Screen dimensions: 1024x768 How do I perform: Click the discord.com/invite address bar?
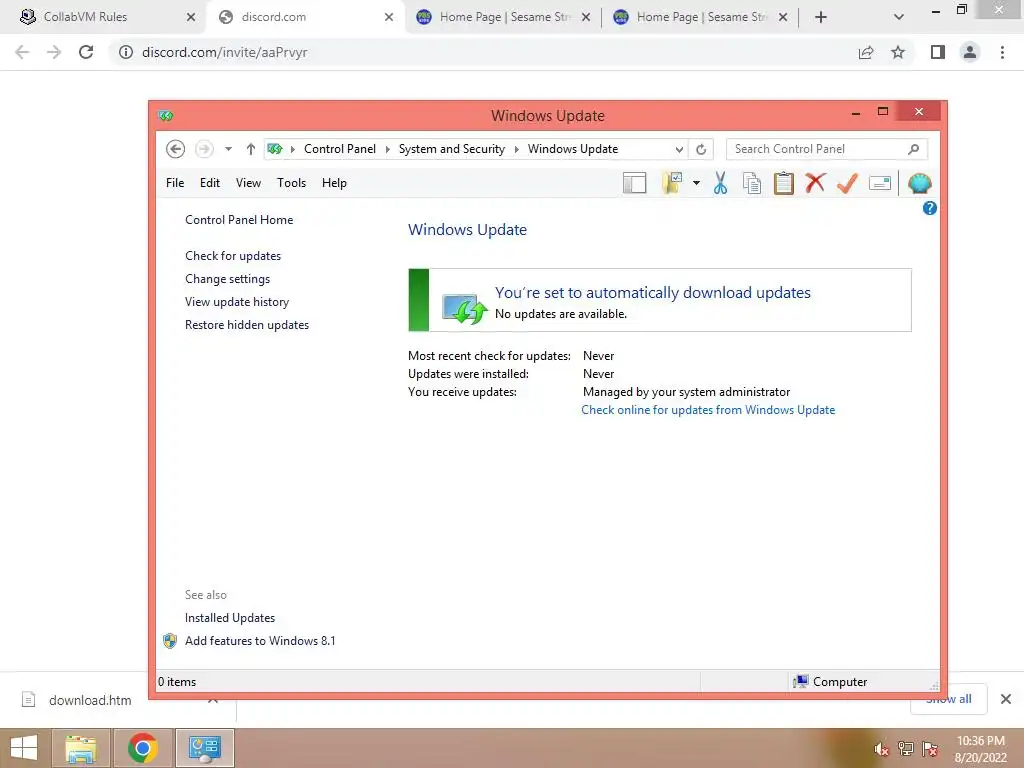(483, 52)
